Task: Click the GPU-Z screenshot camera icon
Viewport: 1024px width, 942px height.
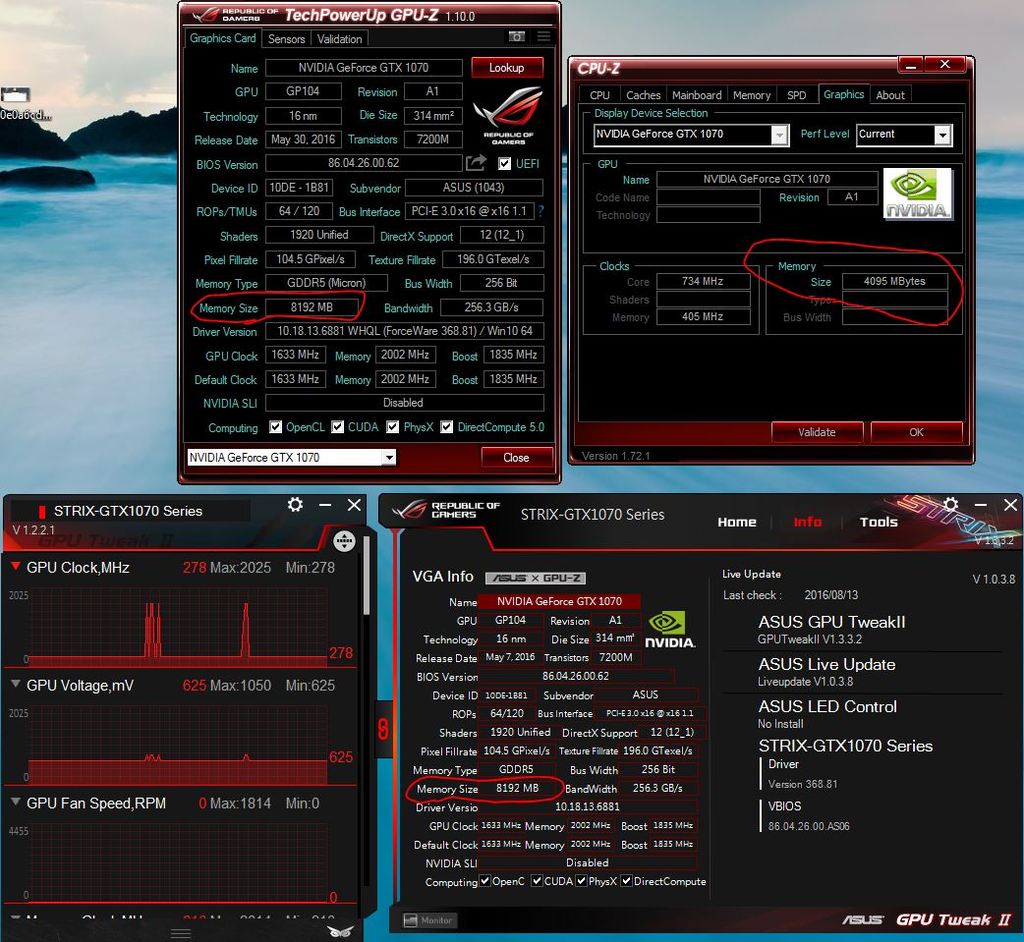Action: 517,37
